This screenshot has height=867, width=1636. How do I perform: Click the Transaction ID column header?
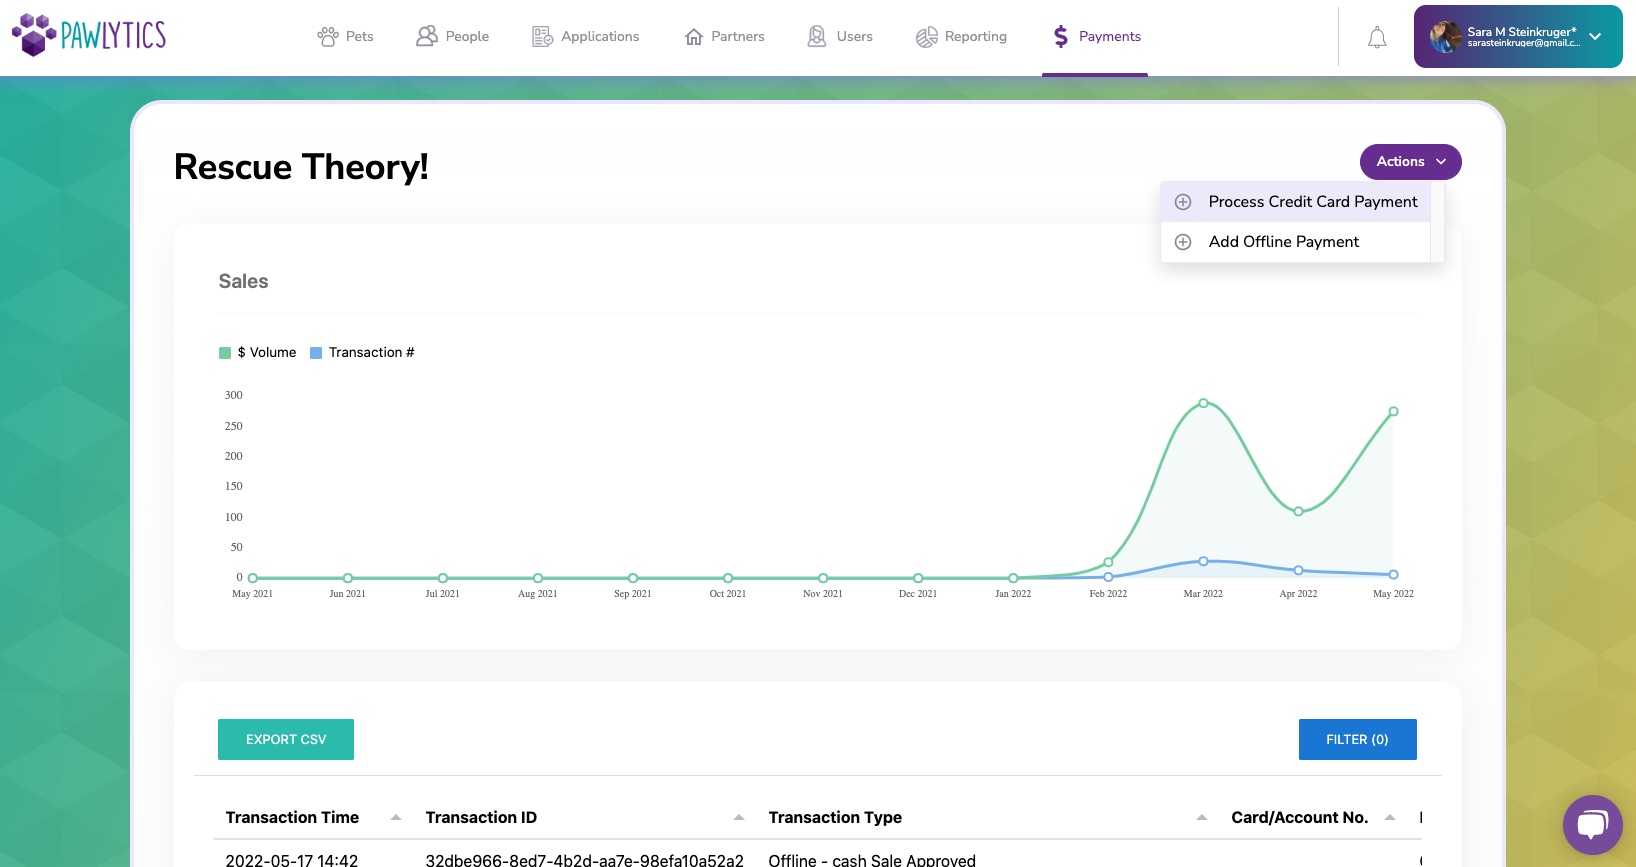click(x=481, y=818)
